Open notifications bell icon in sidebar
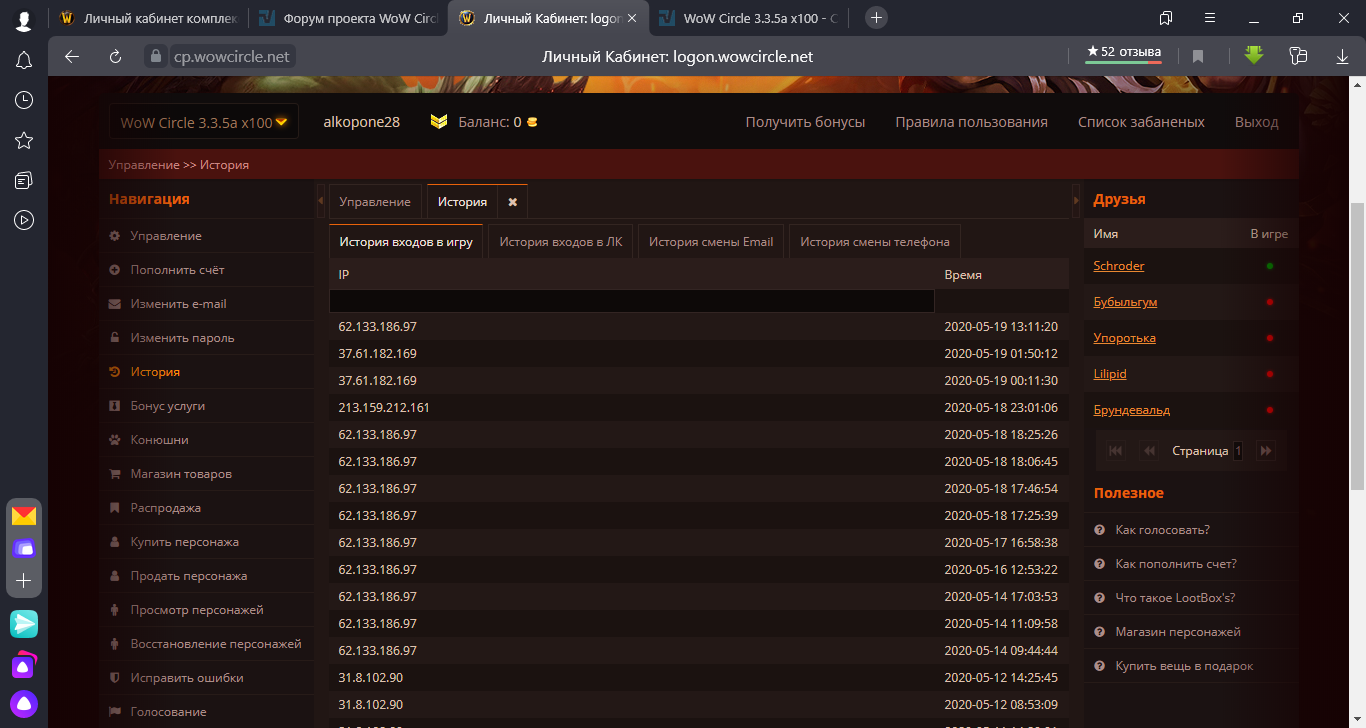The width and height of the screenshot is (1366, 728). pos(24,60)
